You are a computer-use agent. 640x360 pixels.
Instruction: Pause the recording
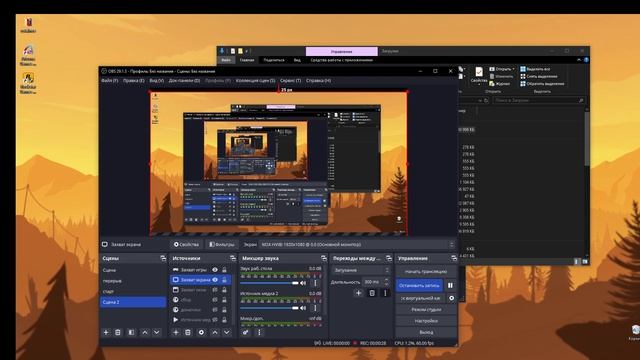pyautogui.click(x=450, y=285)
